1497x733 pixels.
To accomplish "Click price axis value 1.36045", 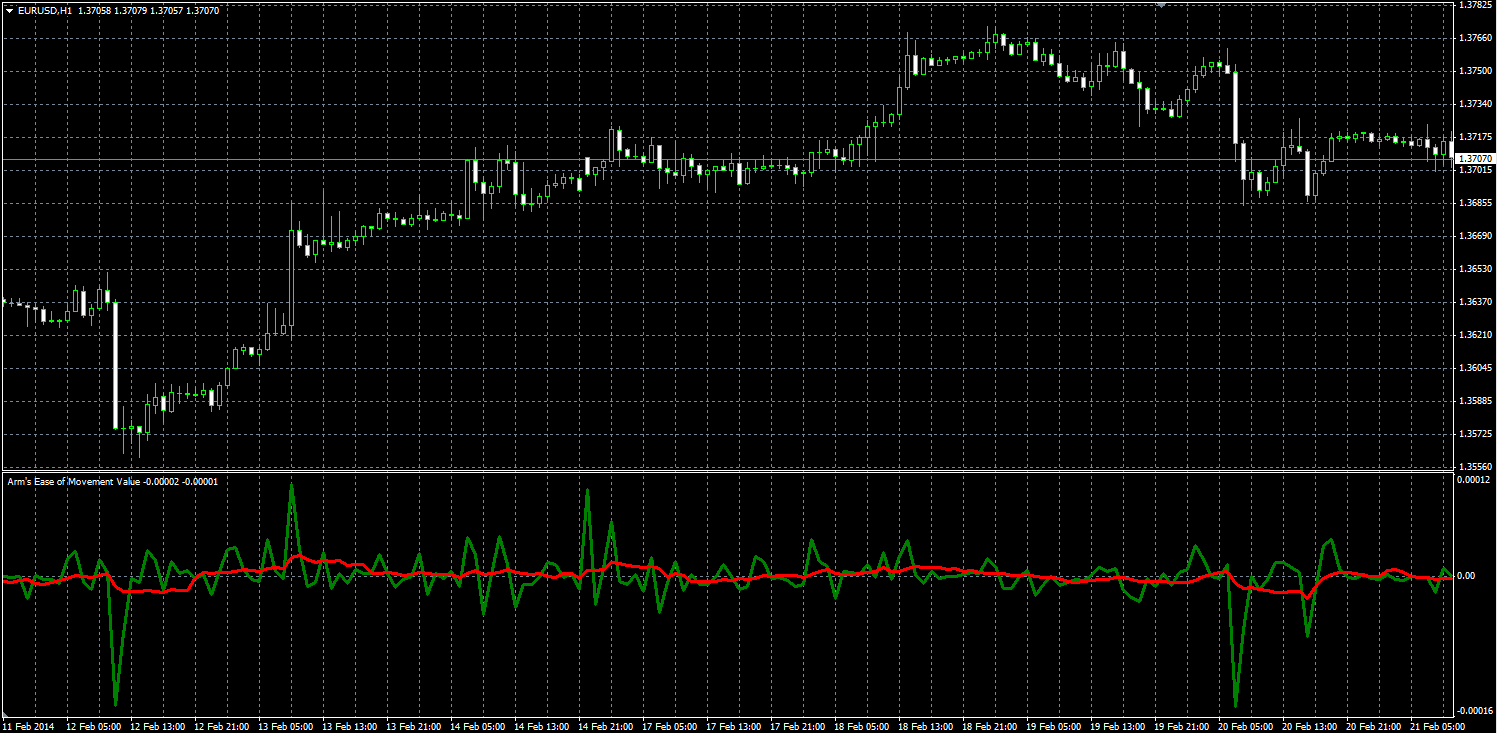I will point(1476,368).
